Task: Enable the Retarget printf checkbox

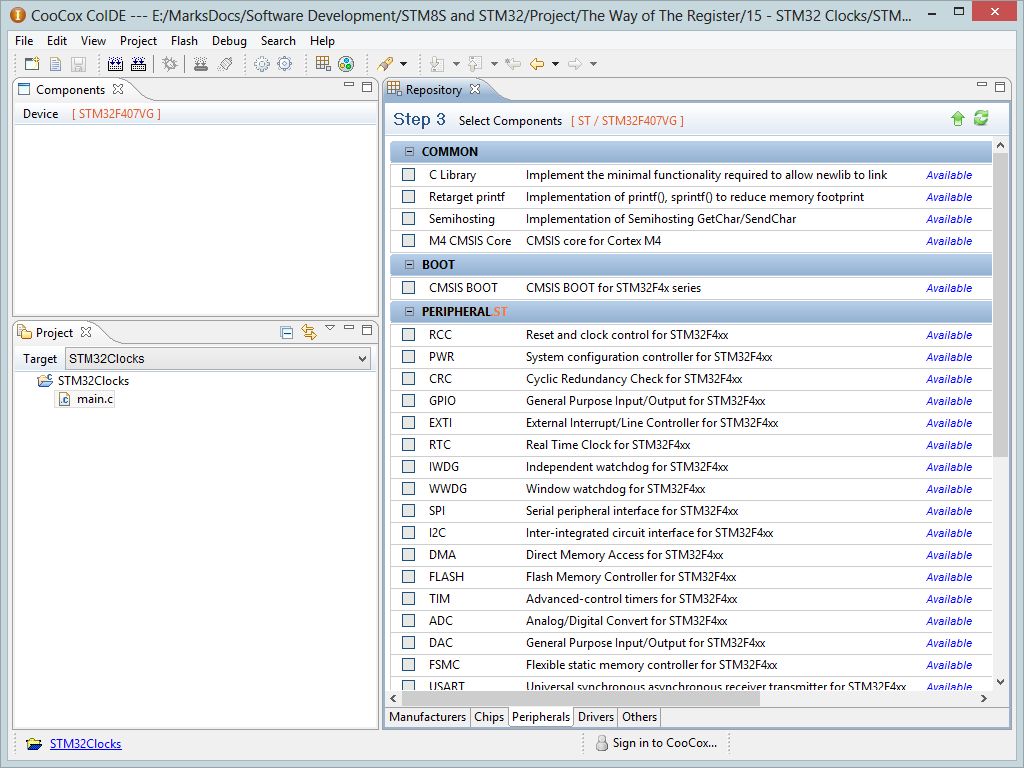Action: 409,197
